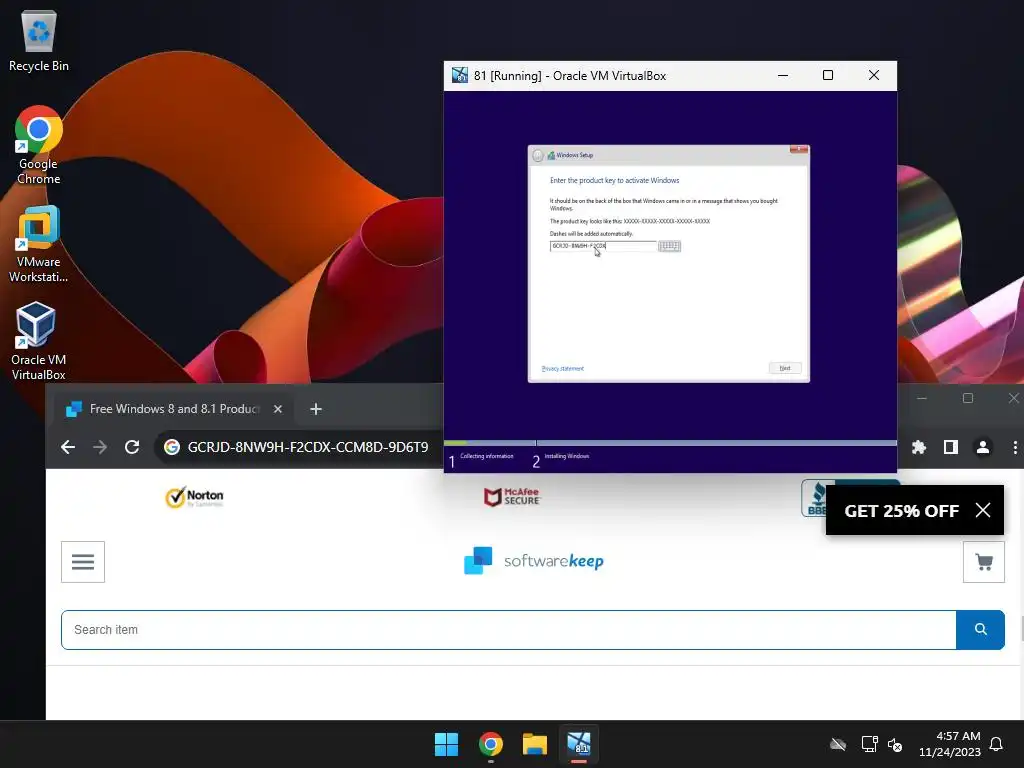Minimize the VirtualBox window
Viewport: 1024px width, 768px height.
click(783, 75)
